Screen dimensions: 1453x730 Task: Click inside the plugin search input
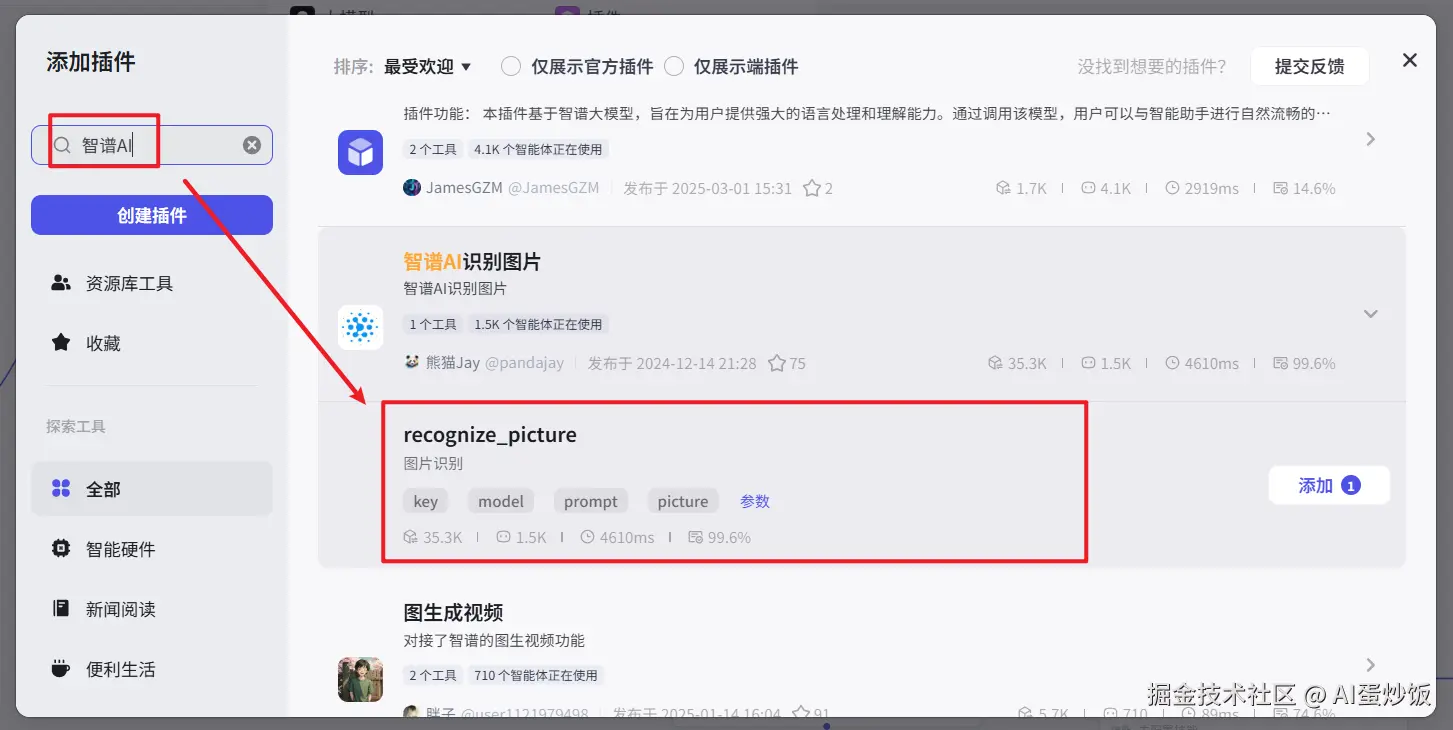coord(152,146)
